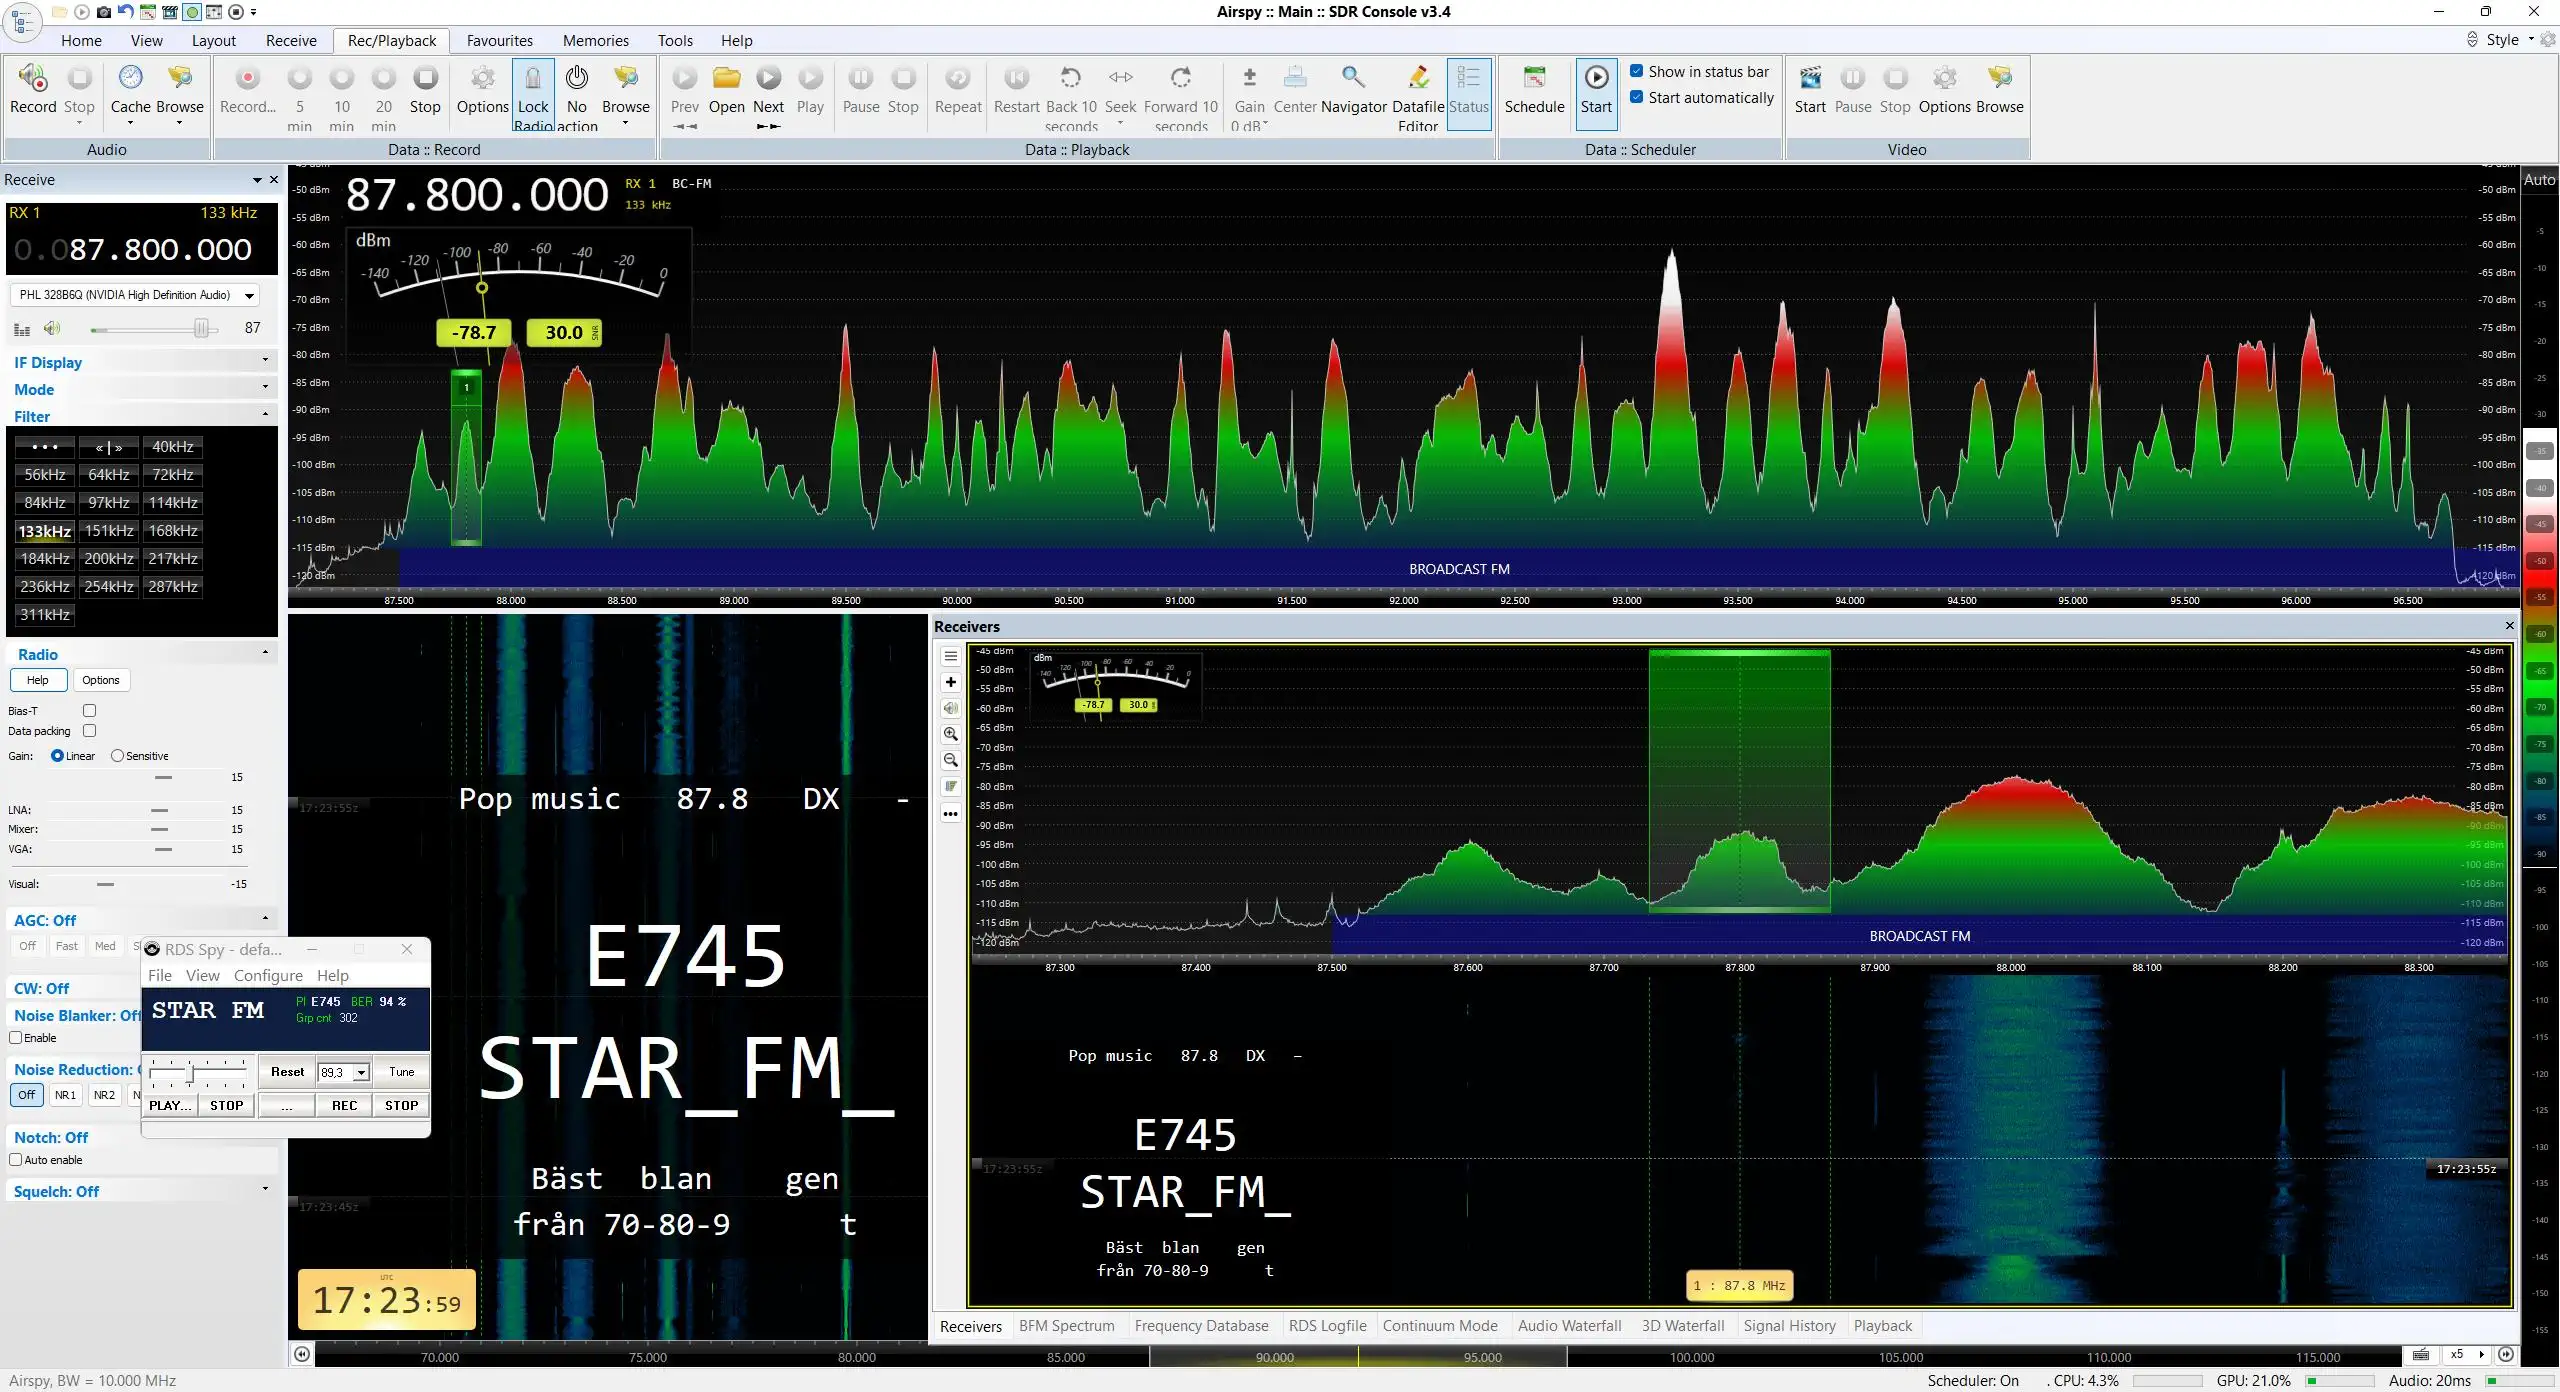Select the 151kHz filter bandwidth
Screen dimensions: 2560x1392
(x=109, y=531)
